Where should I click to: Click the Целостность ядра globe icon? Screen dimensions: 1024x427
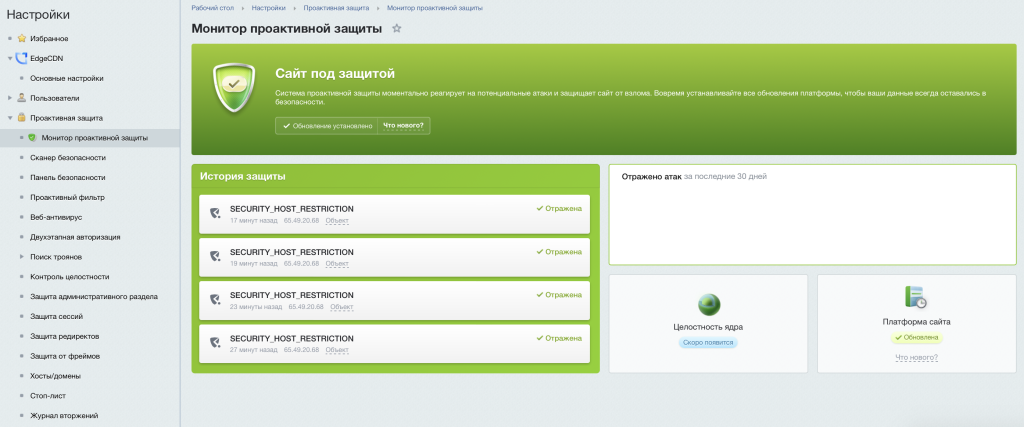pos(709,304)
